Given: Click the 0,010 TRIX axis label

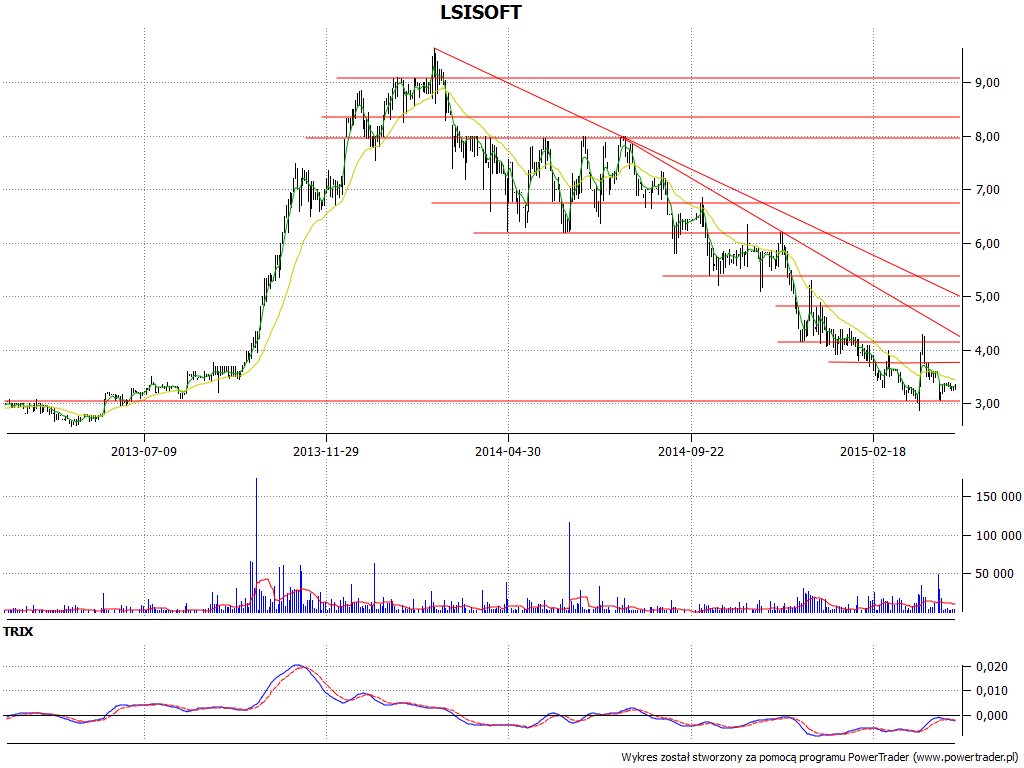Looking at the screenshot, I should pyautogui.click(x=991, y=691).
